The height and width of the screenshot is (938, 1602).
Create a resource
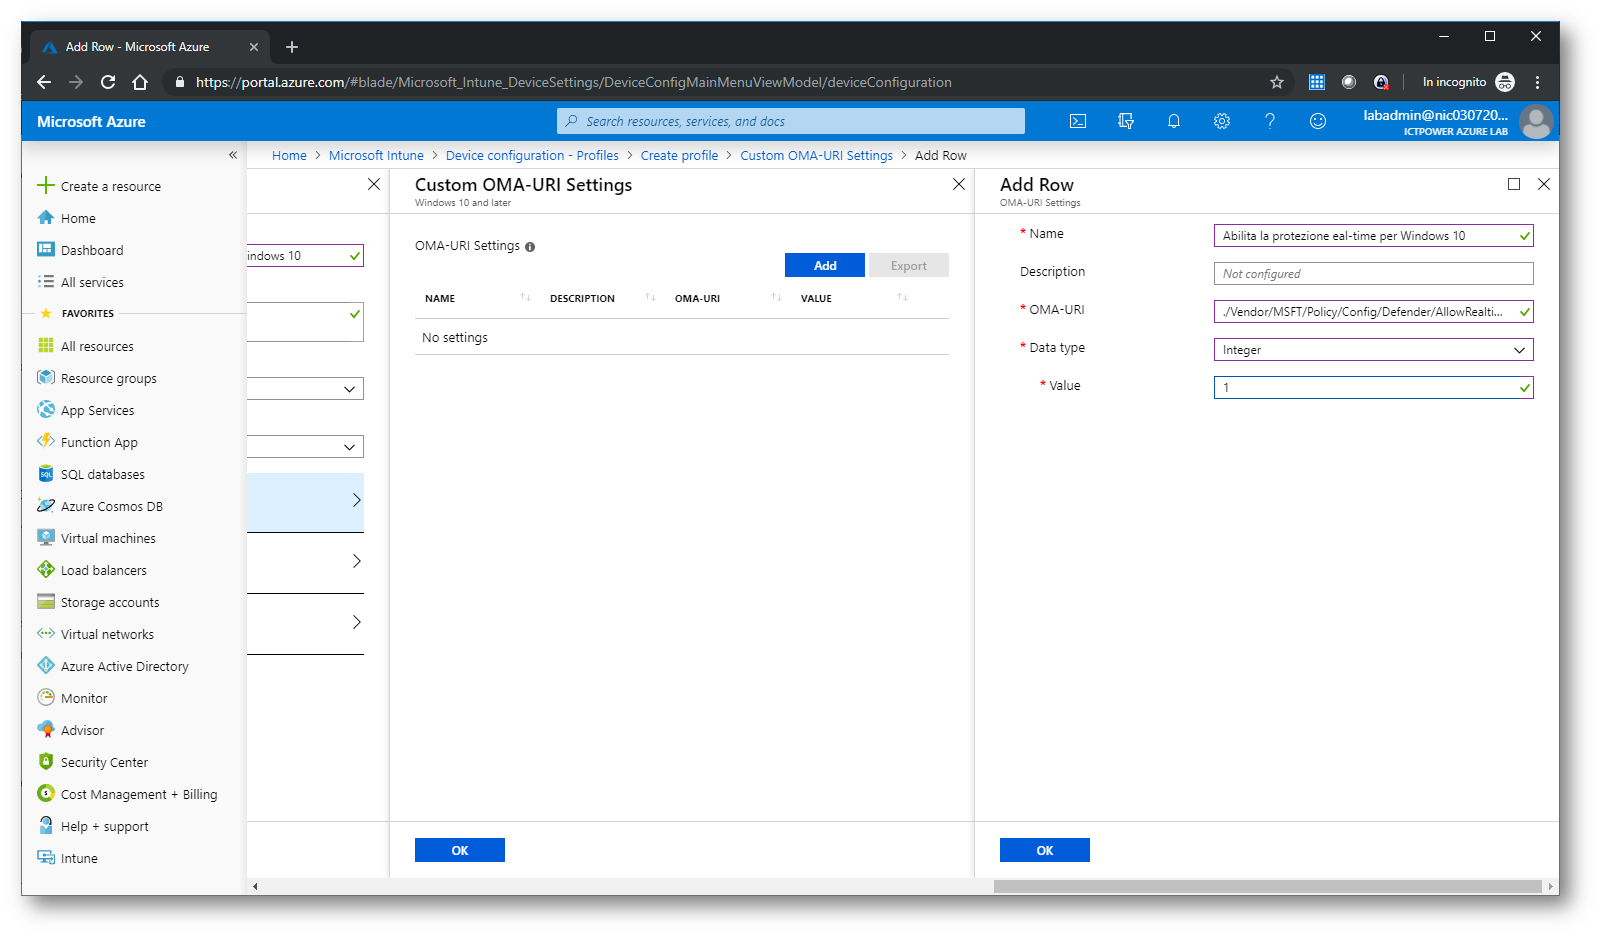point(99,186)
